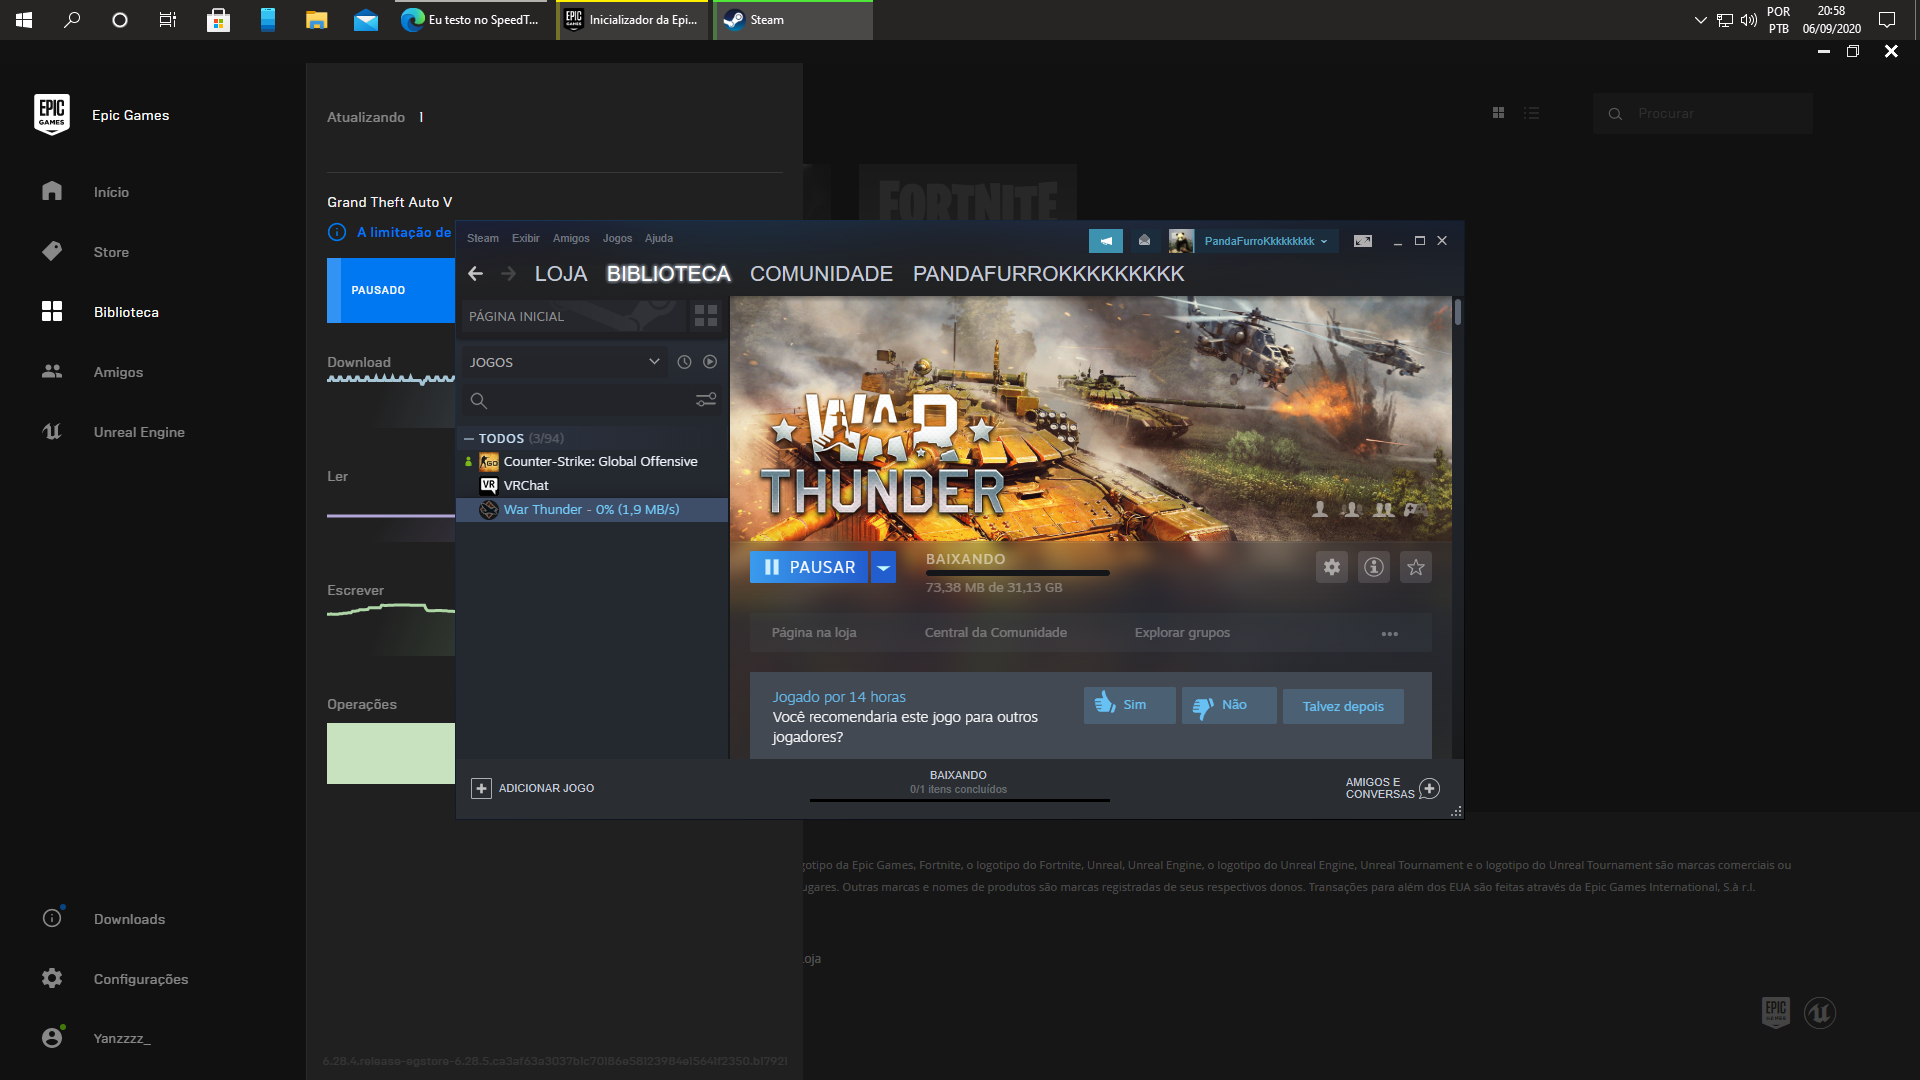Open the Exibir menu

click(x=525, y=238)
